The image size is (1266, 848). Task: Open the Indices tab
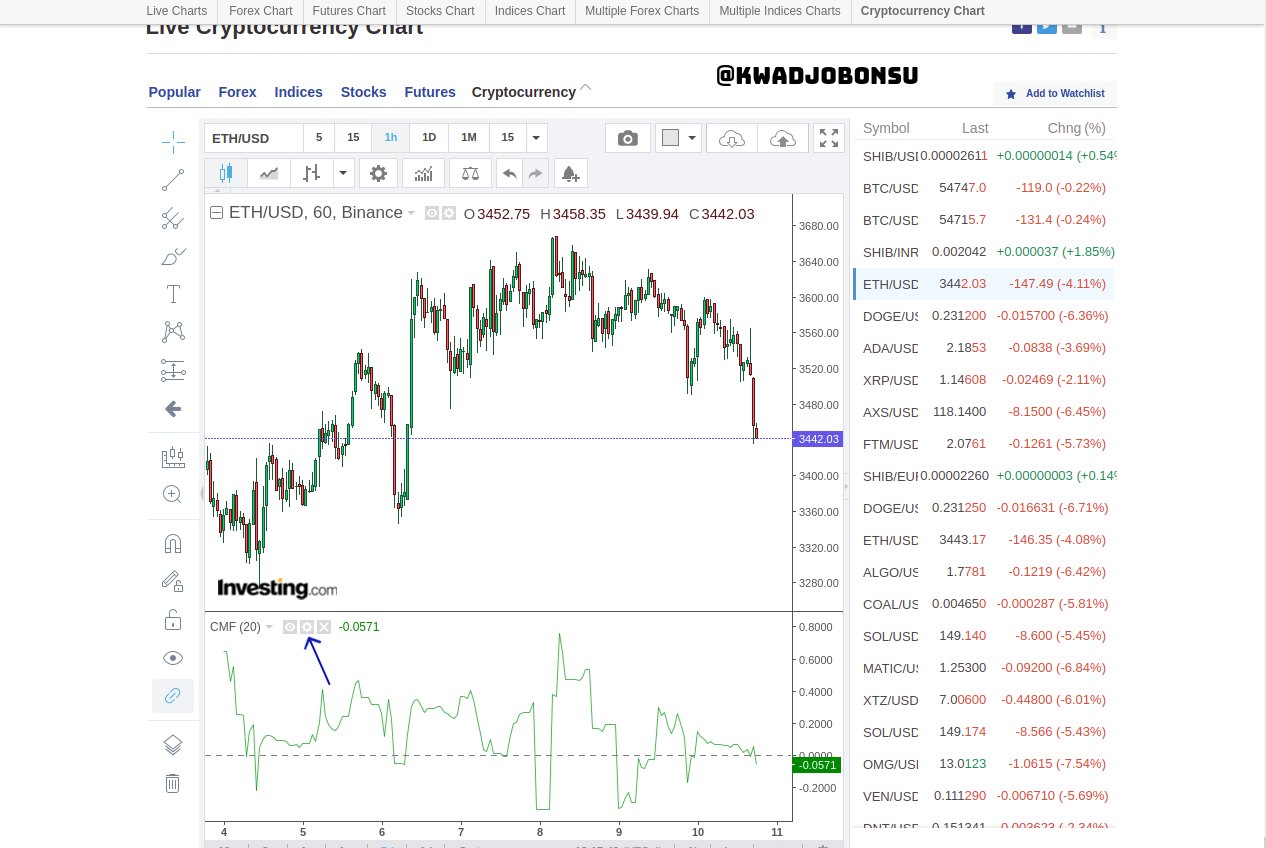click(299, 92)
